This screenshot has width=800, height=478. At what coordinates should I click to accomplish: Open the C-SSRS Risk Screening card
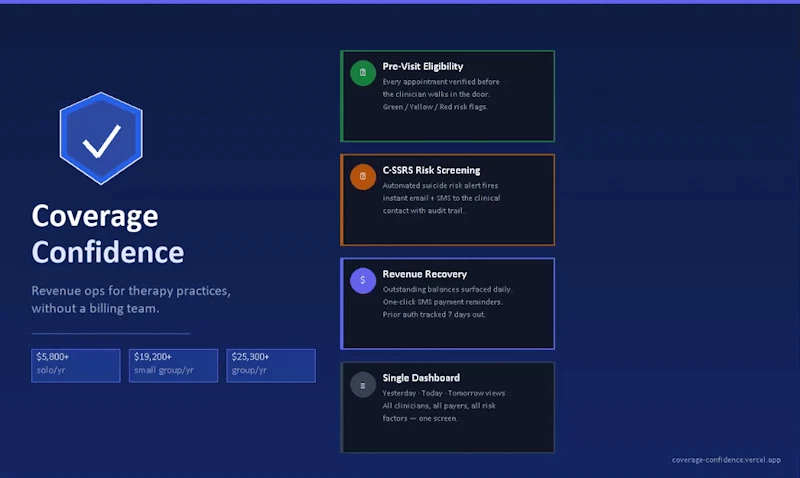447,200
